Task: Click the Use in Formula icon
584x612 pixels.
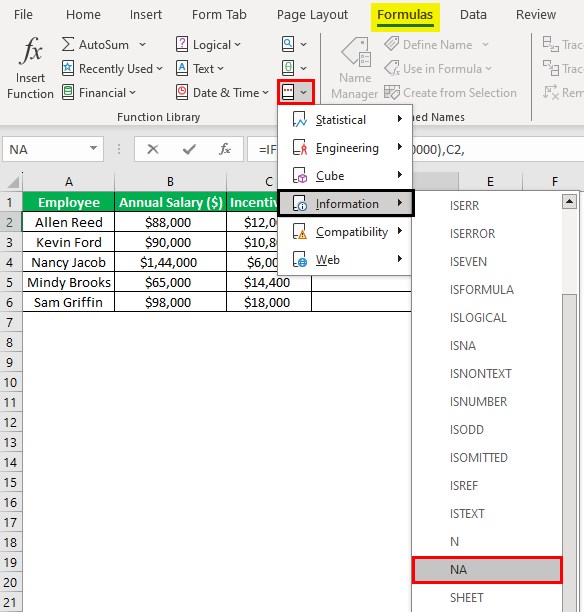Action: click(x=392, y=68)
